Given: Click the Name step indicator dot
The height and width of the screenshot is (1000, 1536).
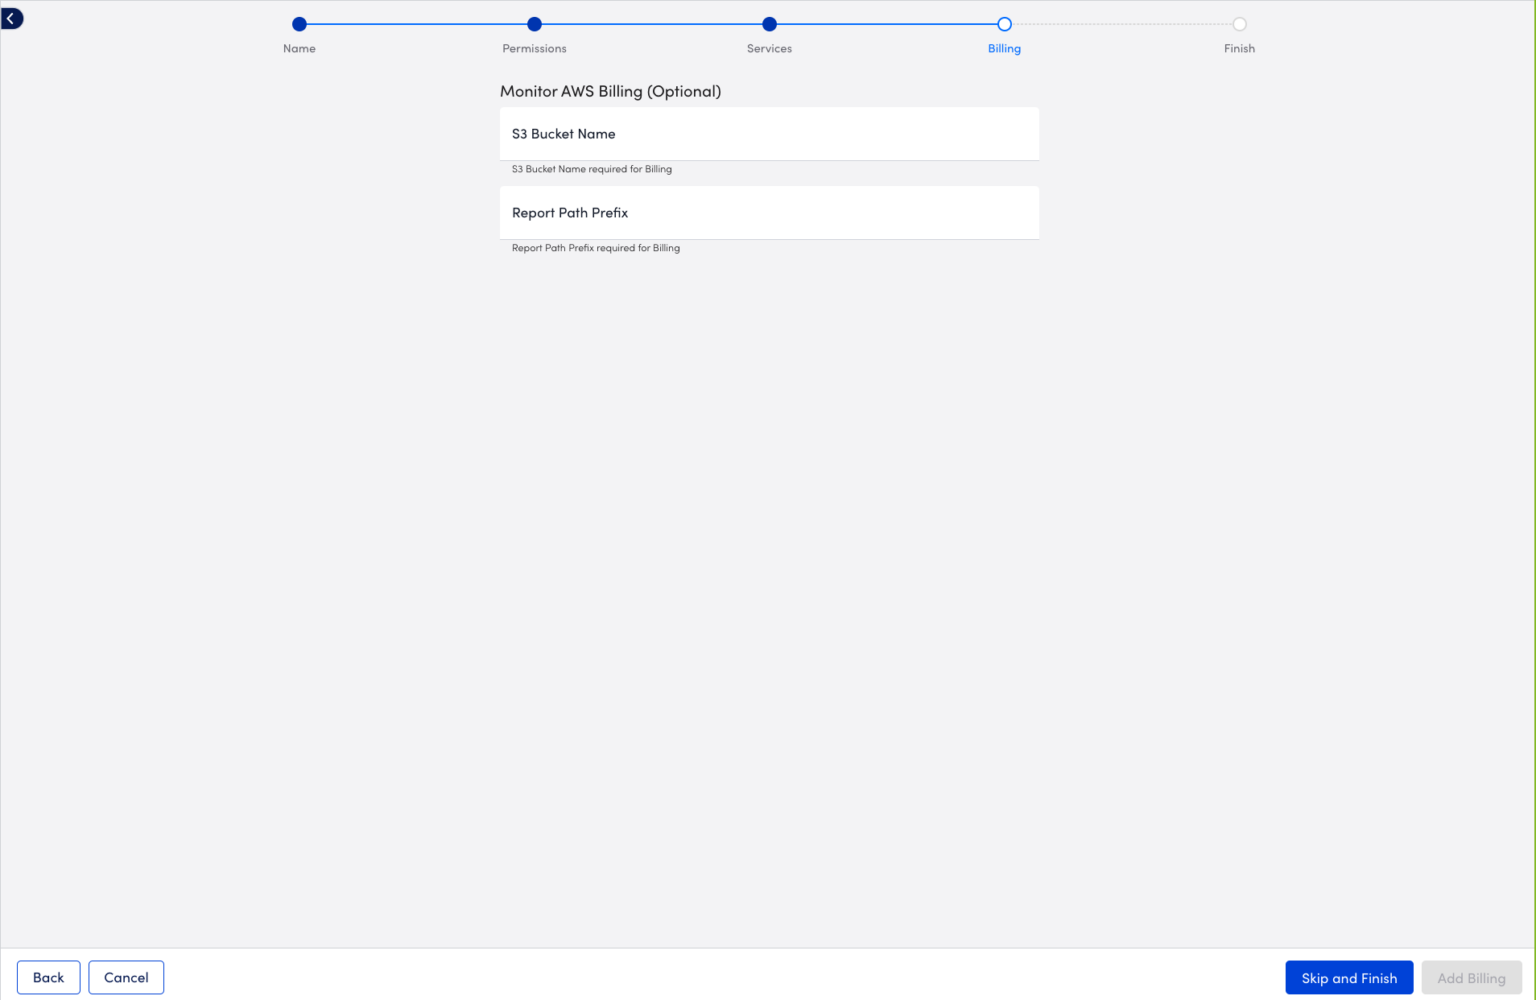Looking at the screenshot, I should pos(299,23).
